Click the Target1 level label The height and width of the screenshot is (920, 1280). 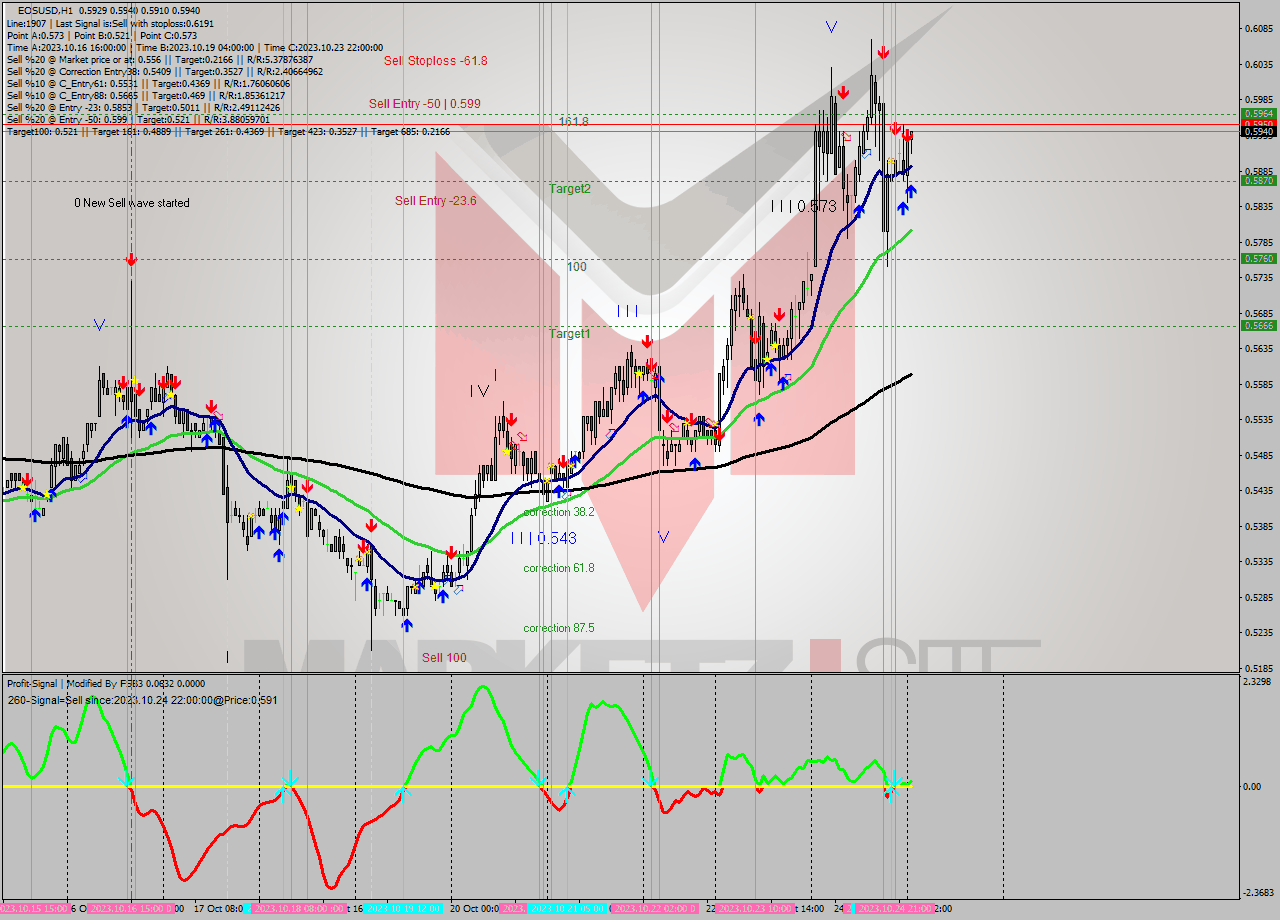[569, 334]
